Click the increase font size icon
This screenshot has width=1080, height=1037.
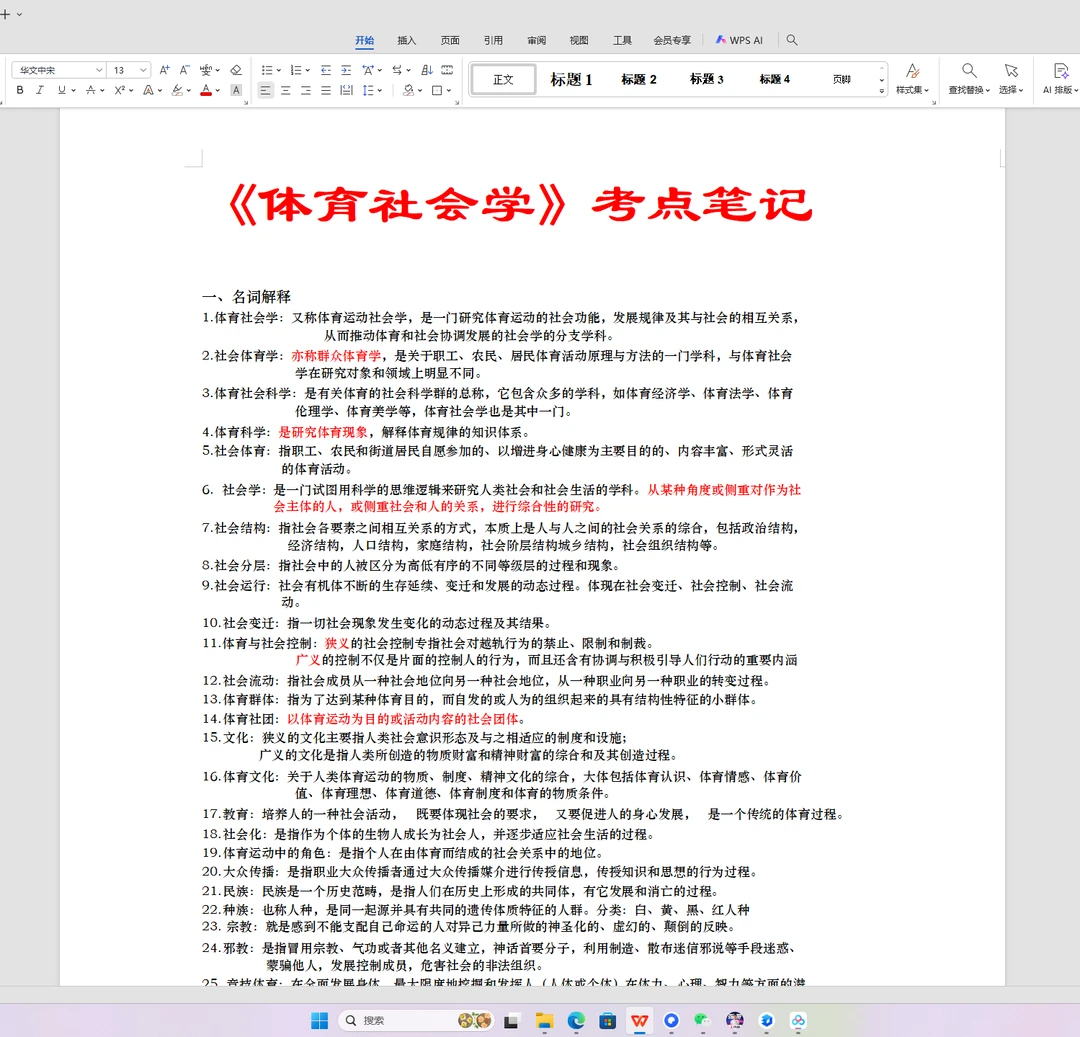[164, 70]
